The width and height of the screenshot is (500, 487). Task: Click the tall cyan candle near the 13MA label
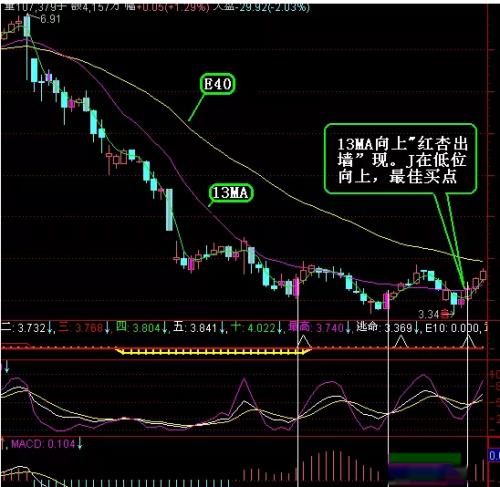click(169, 210)
